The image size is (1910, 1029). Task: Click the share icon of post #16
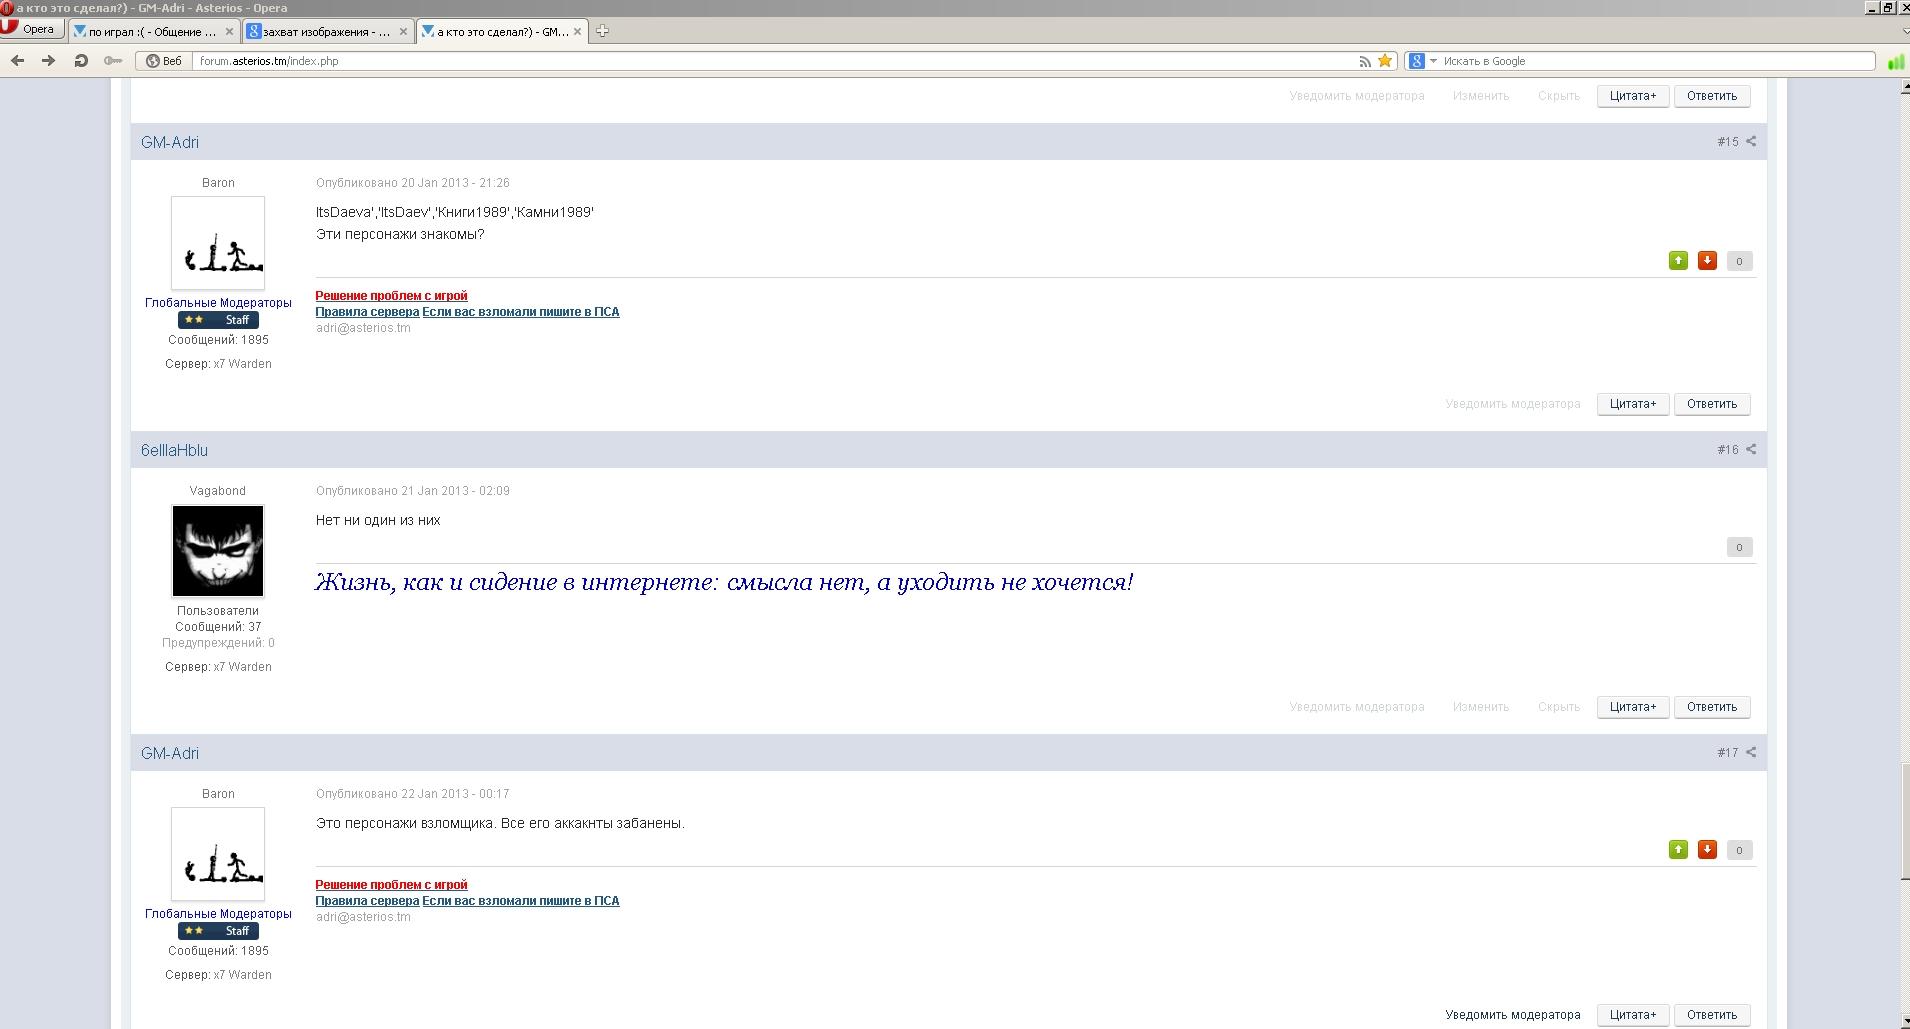(x=1750, y=450)
